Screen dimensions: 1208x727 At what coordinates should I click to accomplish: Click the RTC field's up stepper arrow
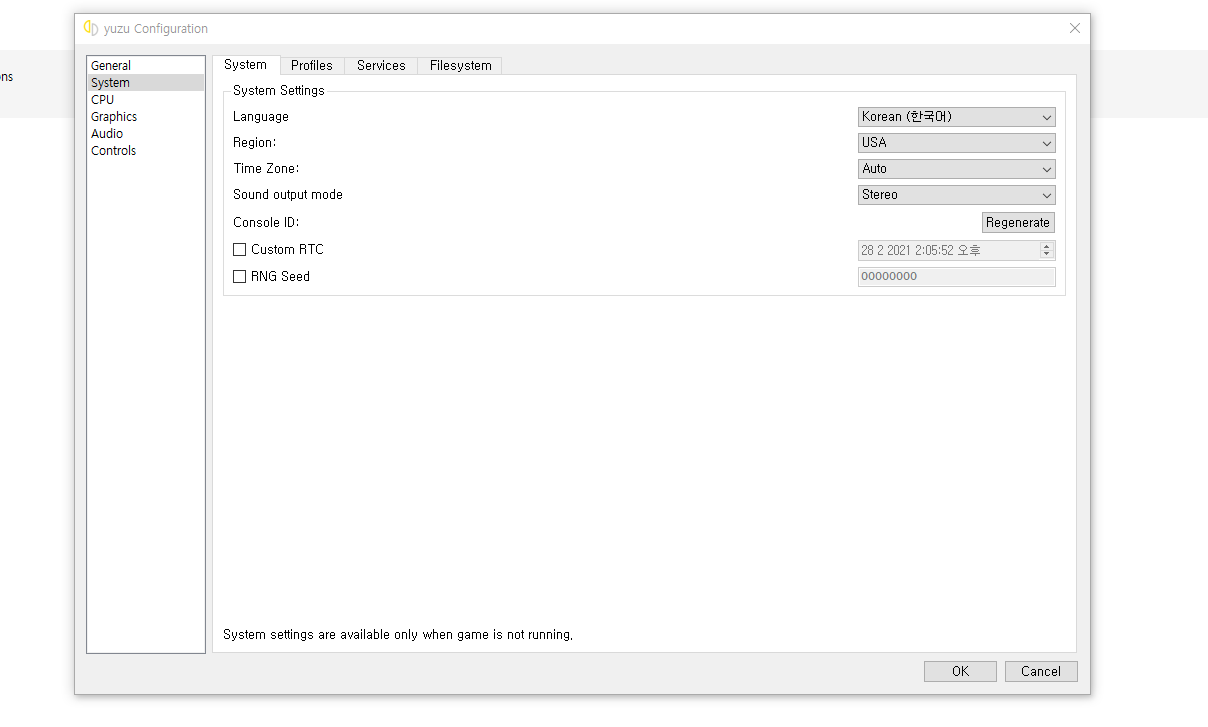click(1047, 246)
